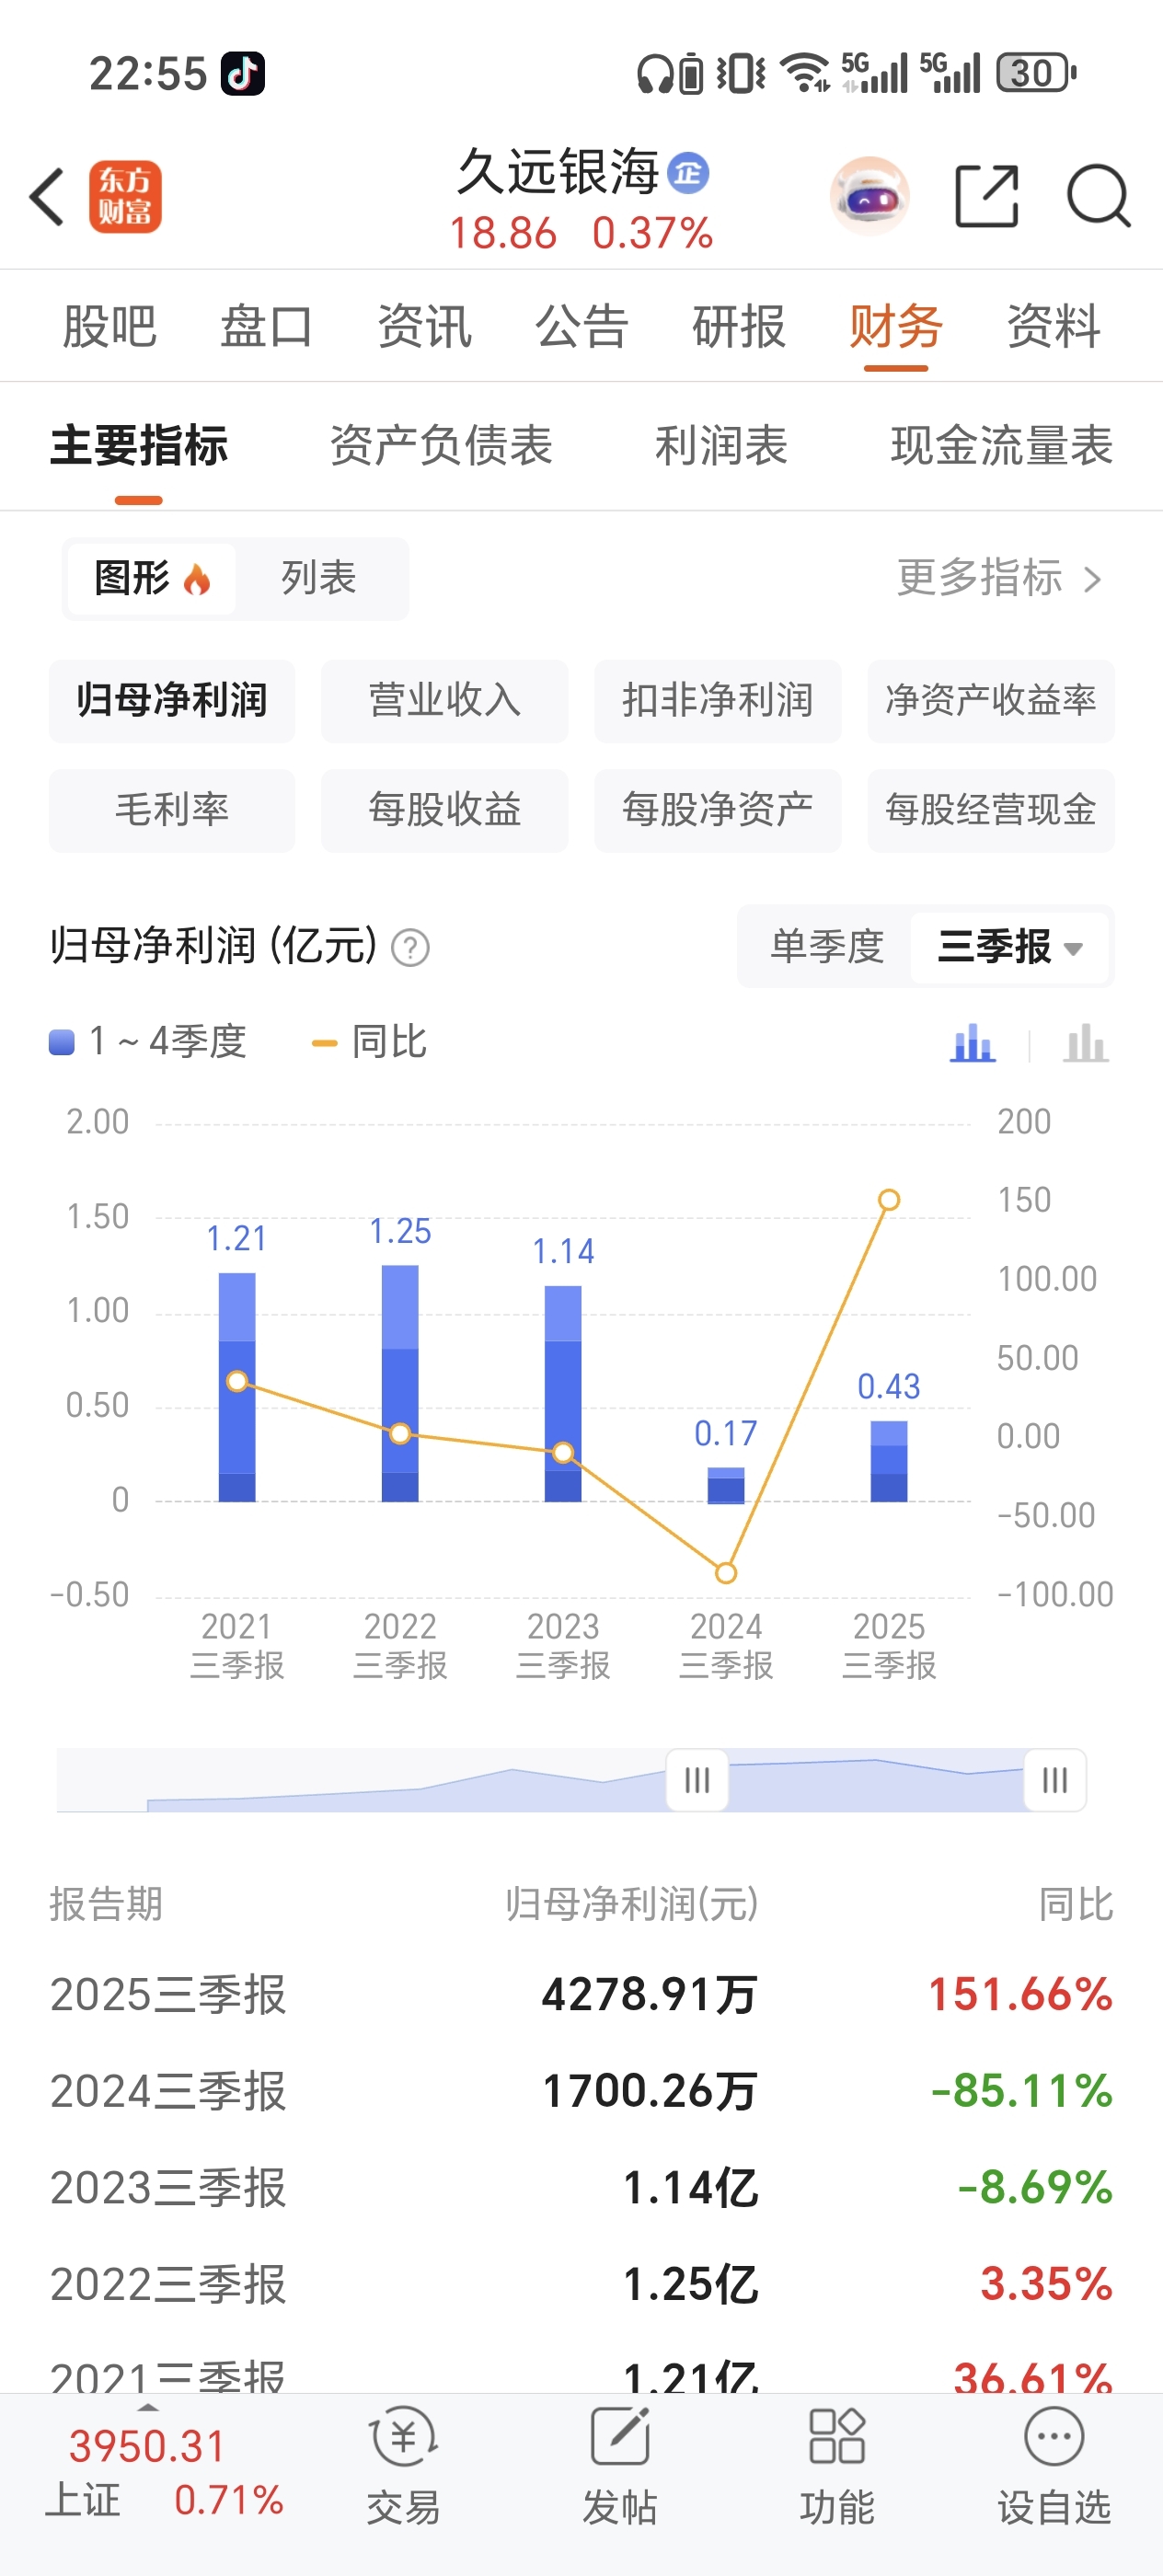This screenshot has width=1163, height=2576.
Task: Grab the right range slider handle
Action: (1055, 1780)
